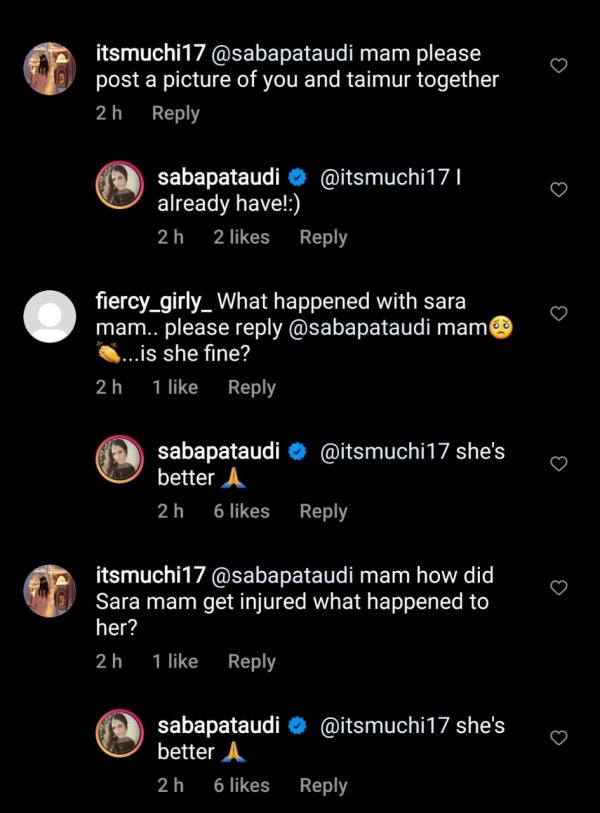Tap the heart on fiercy_girly_'s comment
Viewport: 600px width, 813px height.
click(x=559, y=314)
